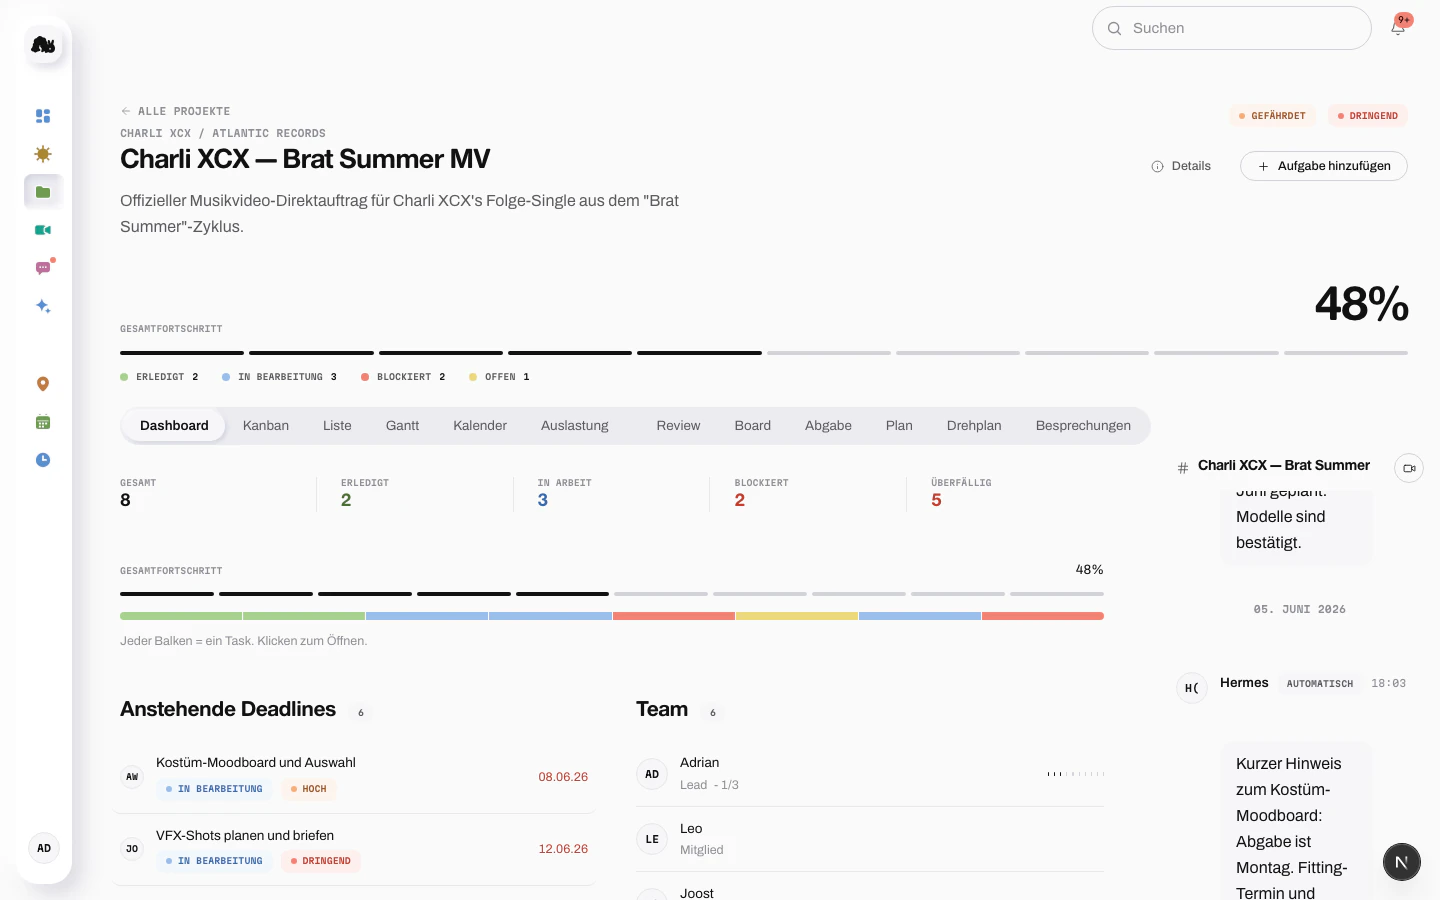Open the Besprechungen tab
The image size is (1440, 900).
coord(1083,425)
